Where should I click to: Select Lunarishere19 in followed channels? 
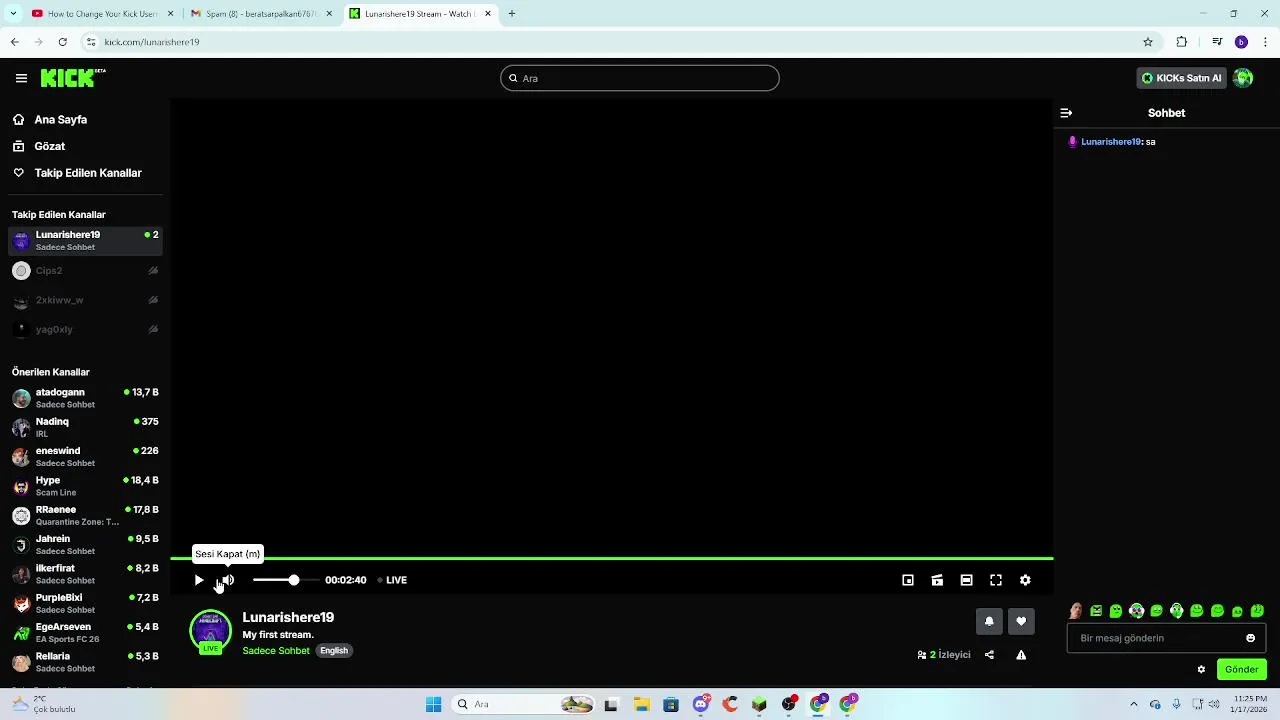[85, 240]
